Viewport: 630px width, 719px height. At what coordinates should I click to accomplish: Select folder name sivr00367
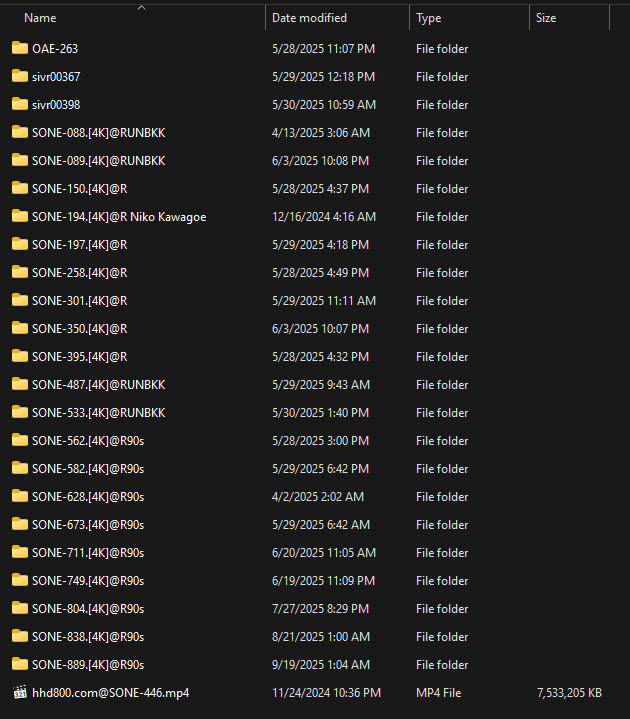[56, 77]
